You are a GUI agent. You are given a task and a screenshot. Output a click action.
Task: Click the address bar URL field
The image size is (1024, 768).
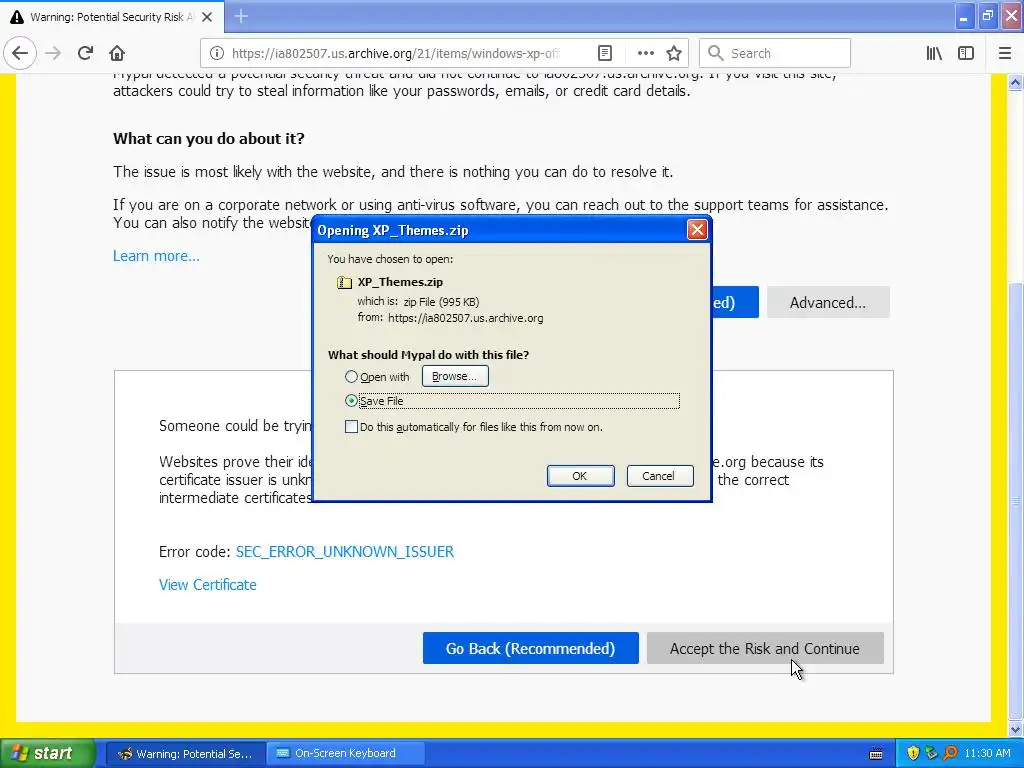tap(395, 54)
